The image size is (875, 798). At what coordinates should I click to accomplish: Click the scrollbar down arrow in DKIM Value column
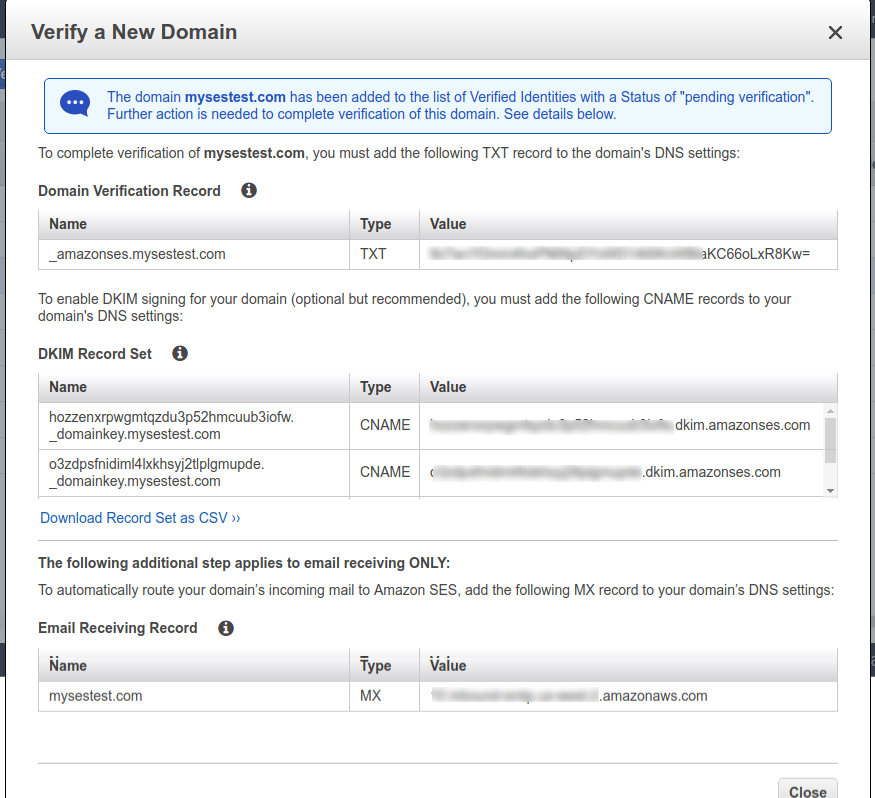tap(829, 490)
